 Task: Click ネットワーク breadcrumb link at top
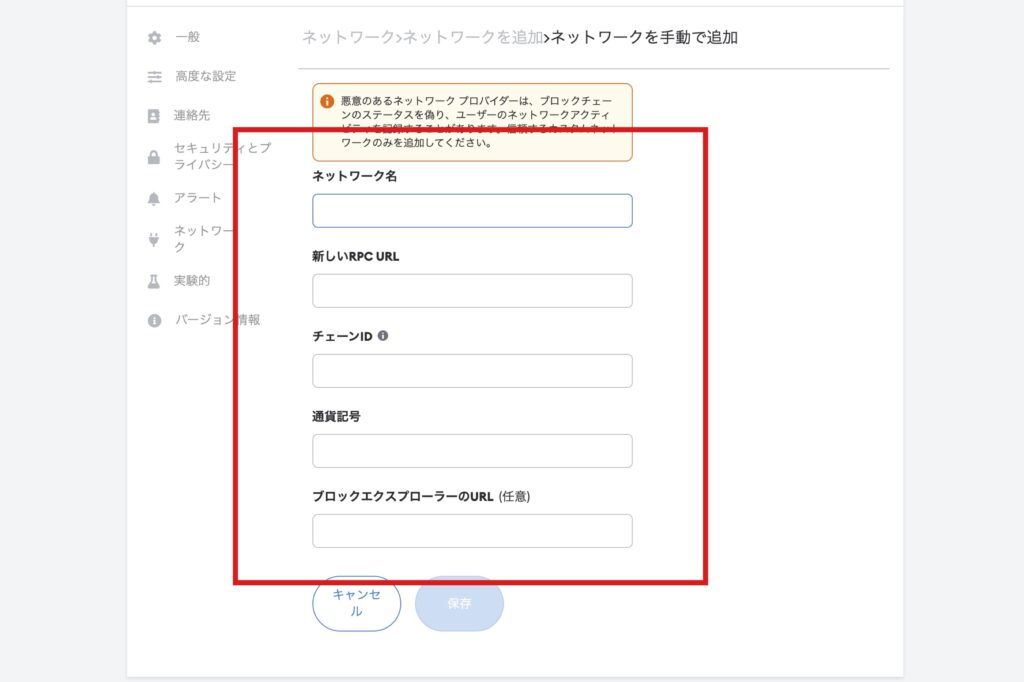348,38
